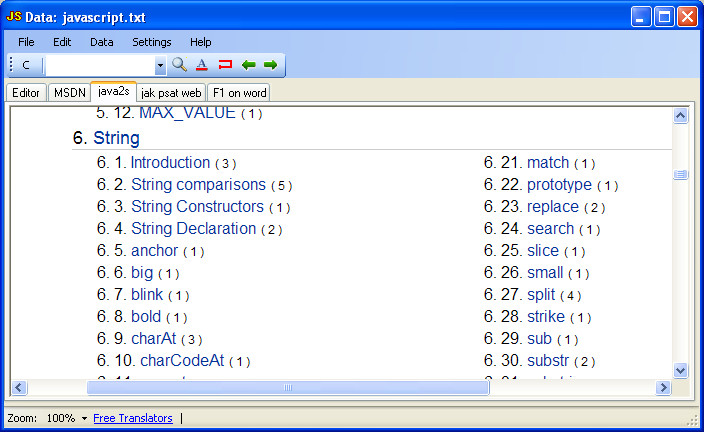This screenshot has height=432, width=704.
Task: Click inside the toolbar search text field
Action: [99, 65]
